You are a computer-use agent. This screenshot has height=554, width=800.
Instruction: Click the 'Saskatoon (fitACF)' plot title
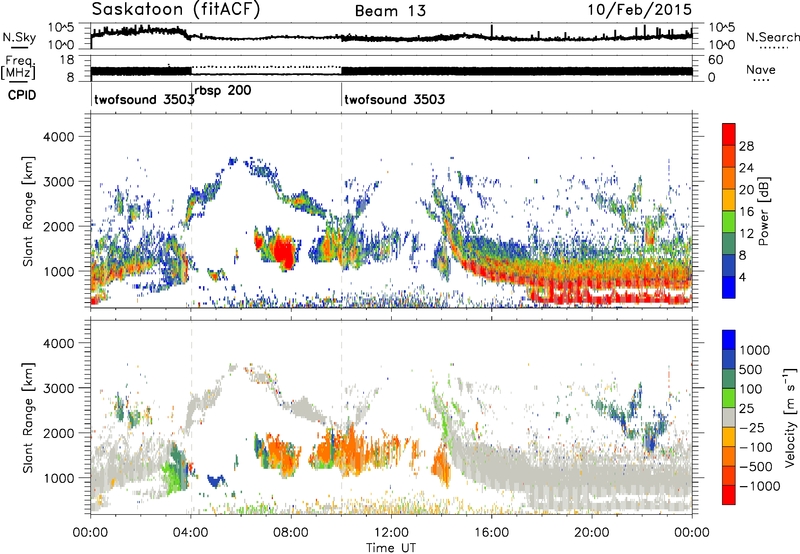coord(176,10)
